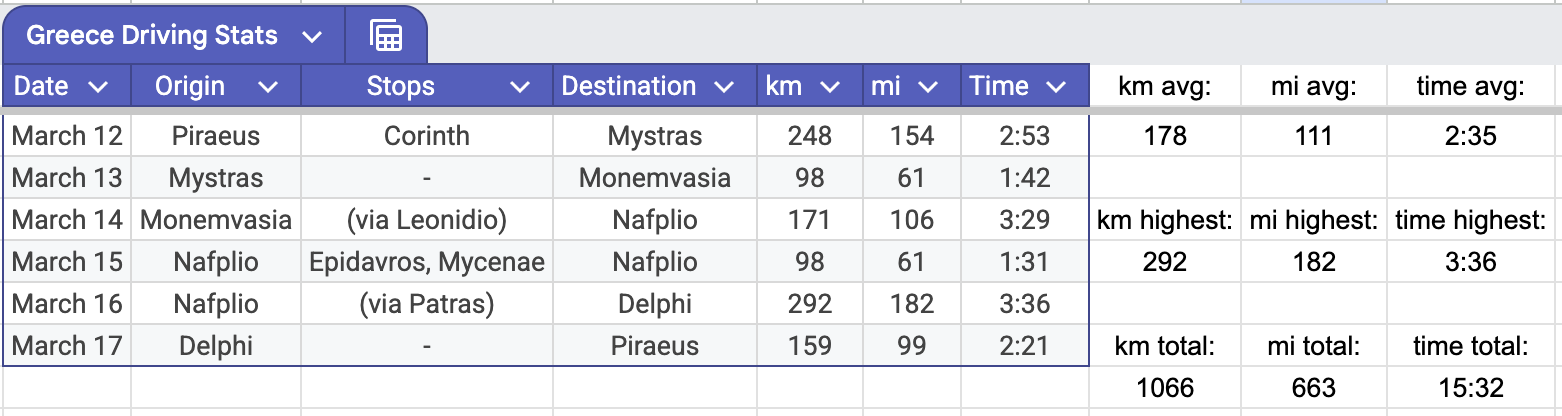Select the cell containing Corinth
The image size is (1562, 416).
click(x=427, y=136)
